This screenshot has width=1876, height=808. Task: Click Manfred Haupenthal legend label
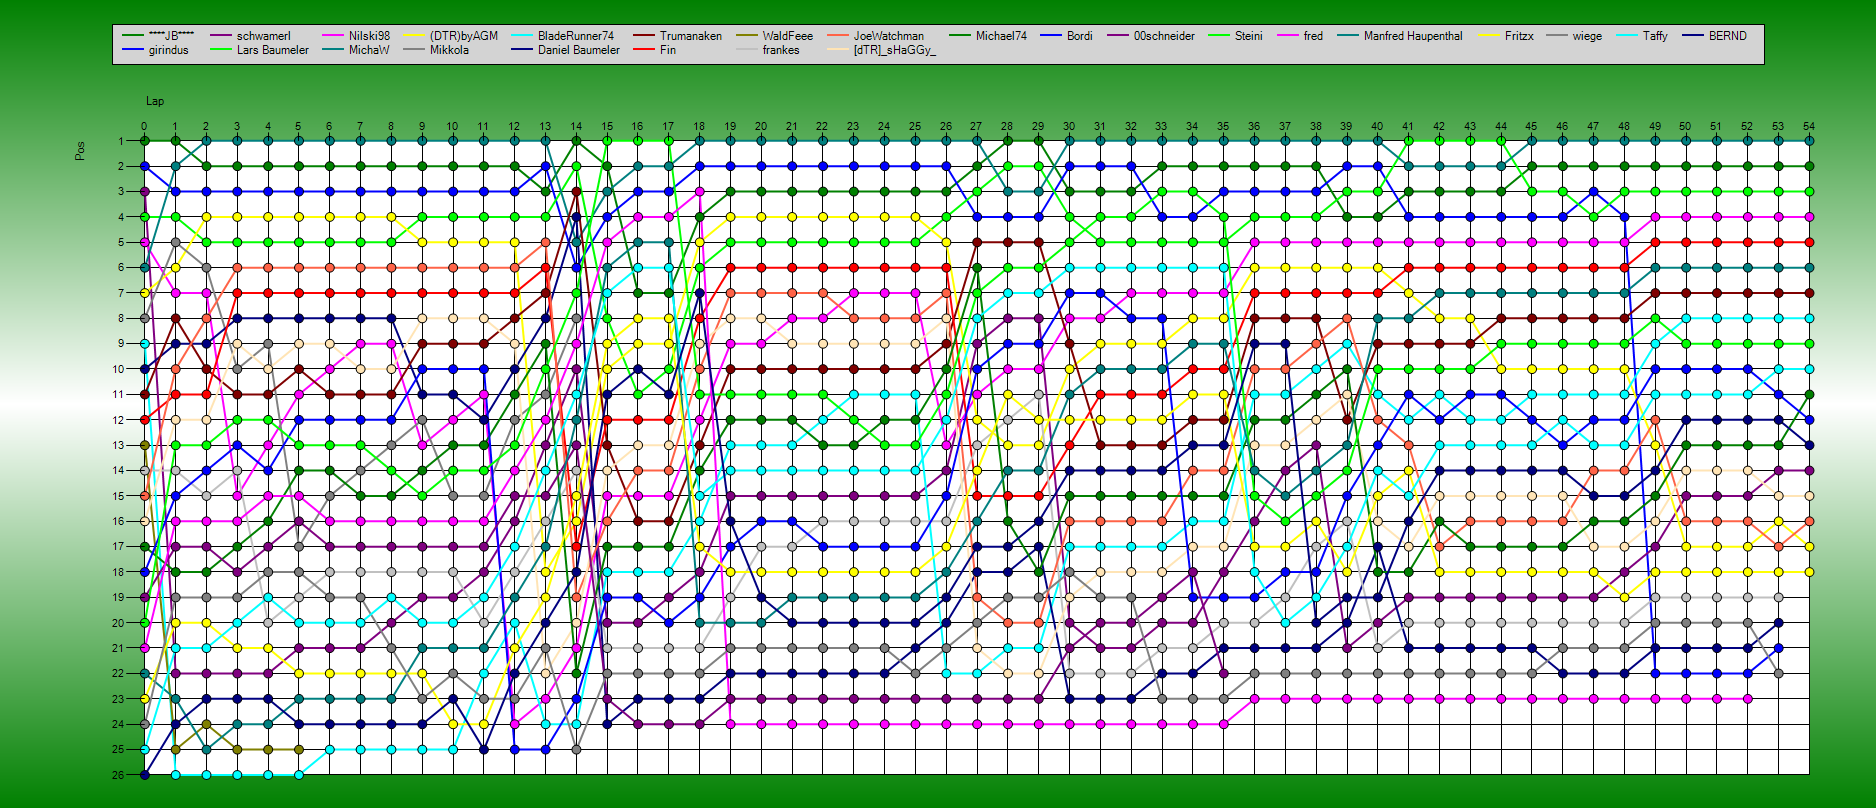tap(1412, 36)
